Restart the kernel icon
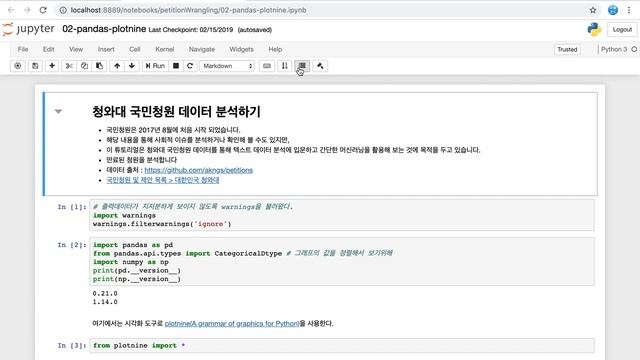The image size is (640, 360). pyautogui.click(x=190, y=66)
